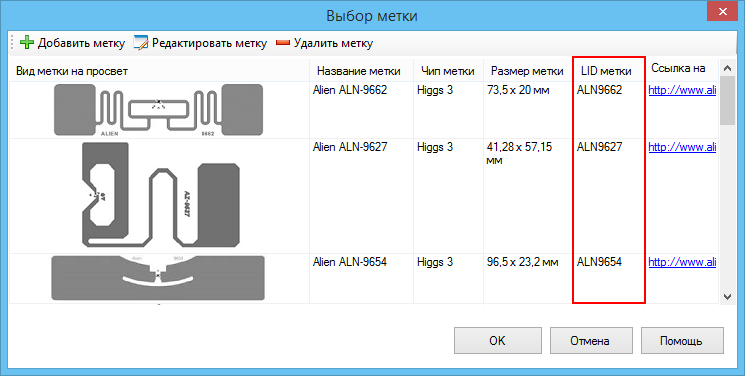The height and width of the screenshot is (376, 745).
Task: Click the scrollbar up arrow
Action: pos(727,68)
